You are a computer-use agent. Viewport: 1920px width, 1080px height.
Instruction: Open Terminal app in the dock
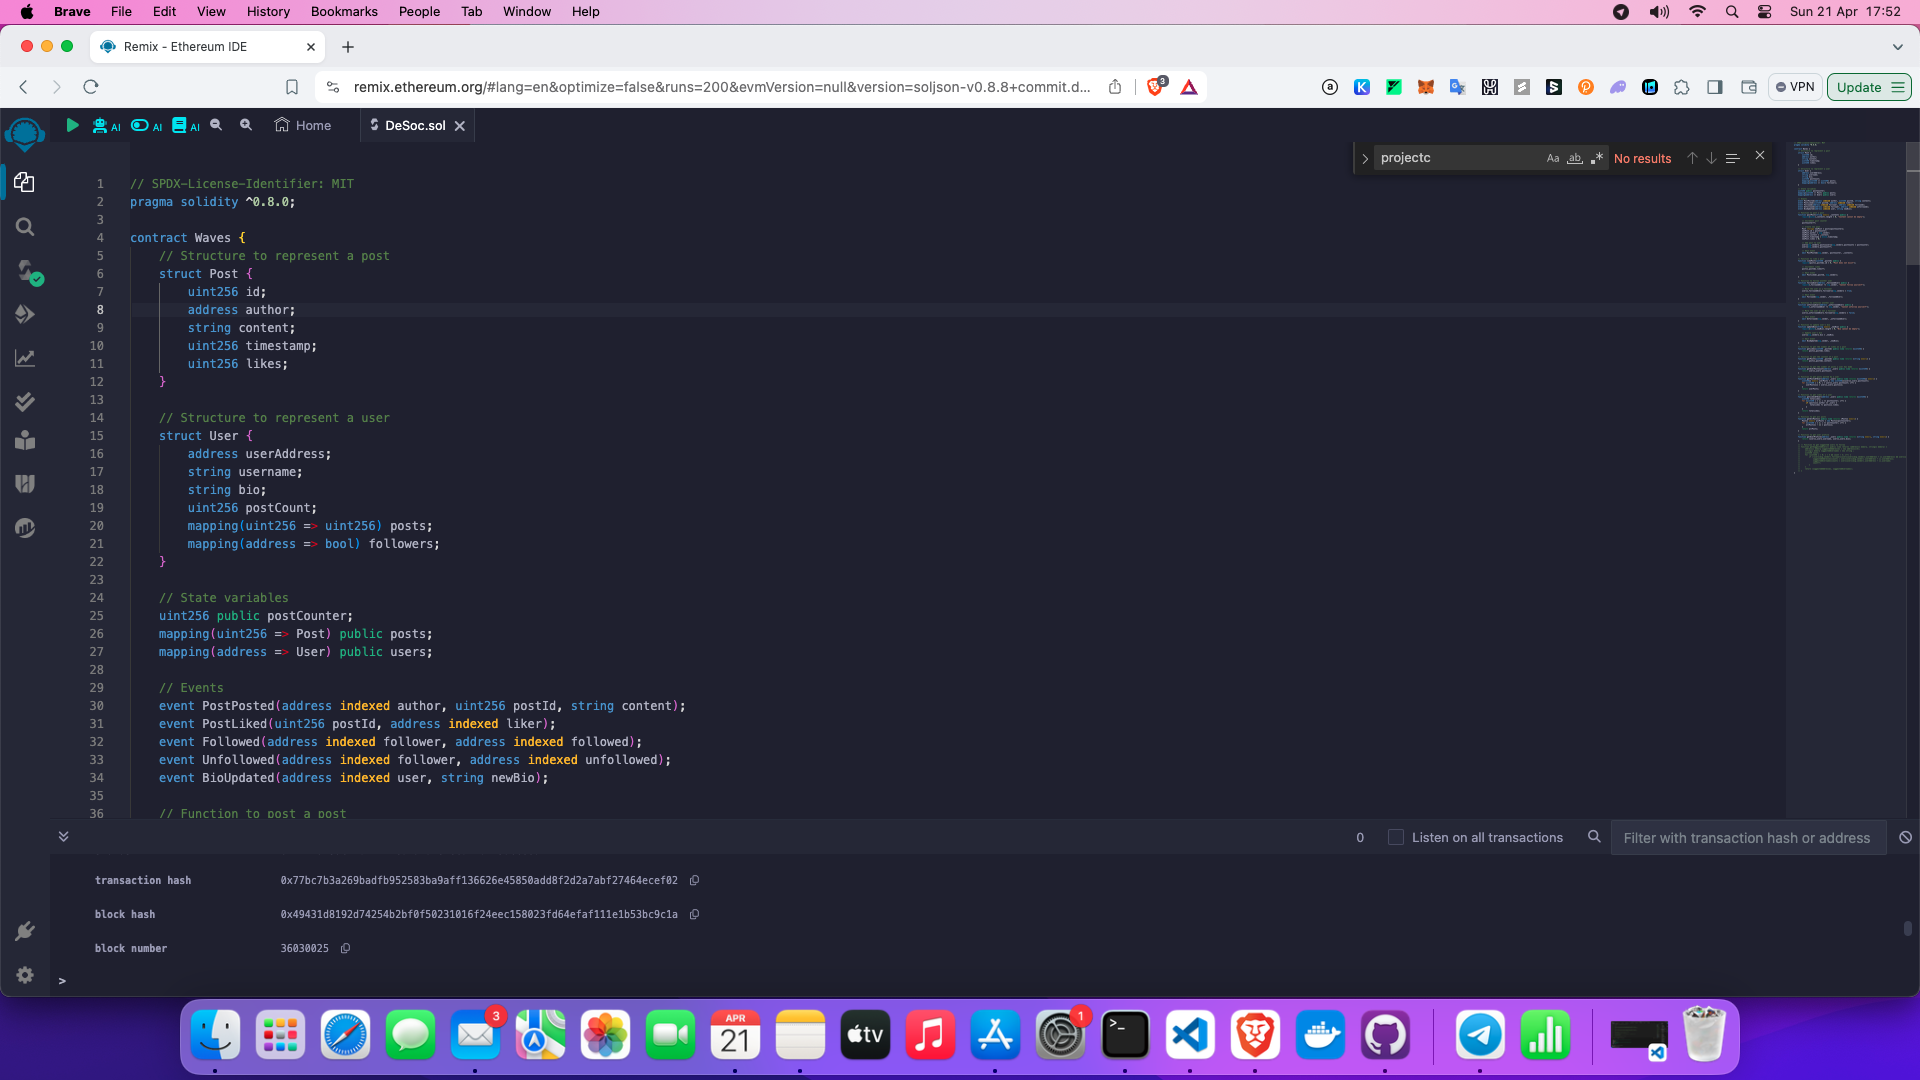coord(1125,1035)
